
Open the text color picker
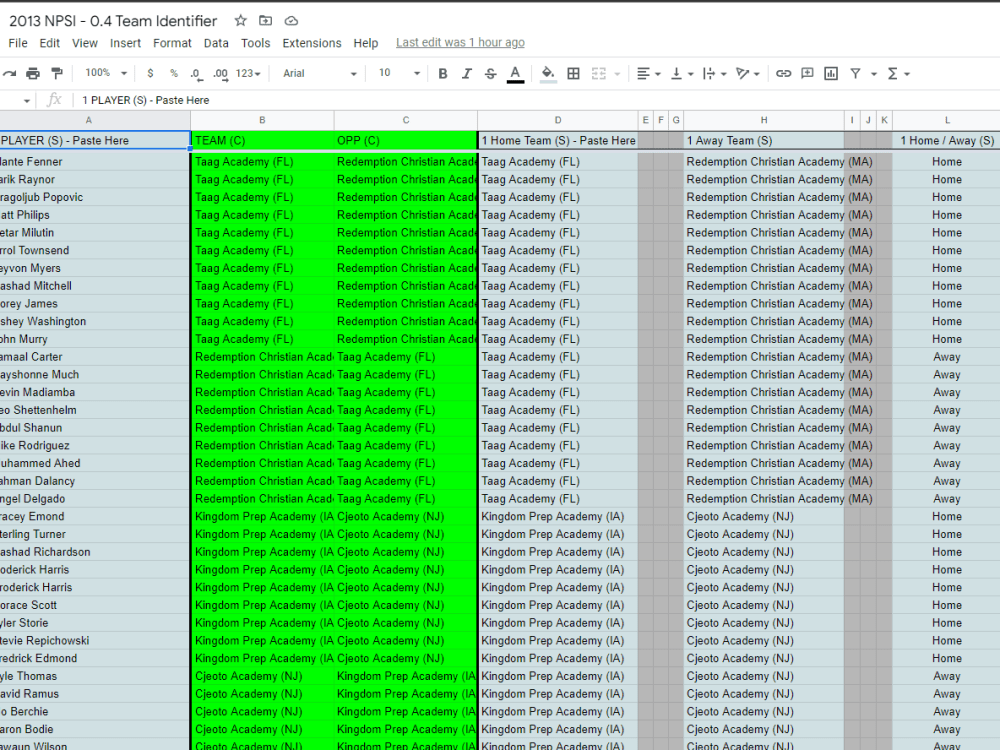[x=515, y=73]
